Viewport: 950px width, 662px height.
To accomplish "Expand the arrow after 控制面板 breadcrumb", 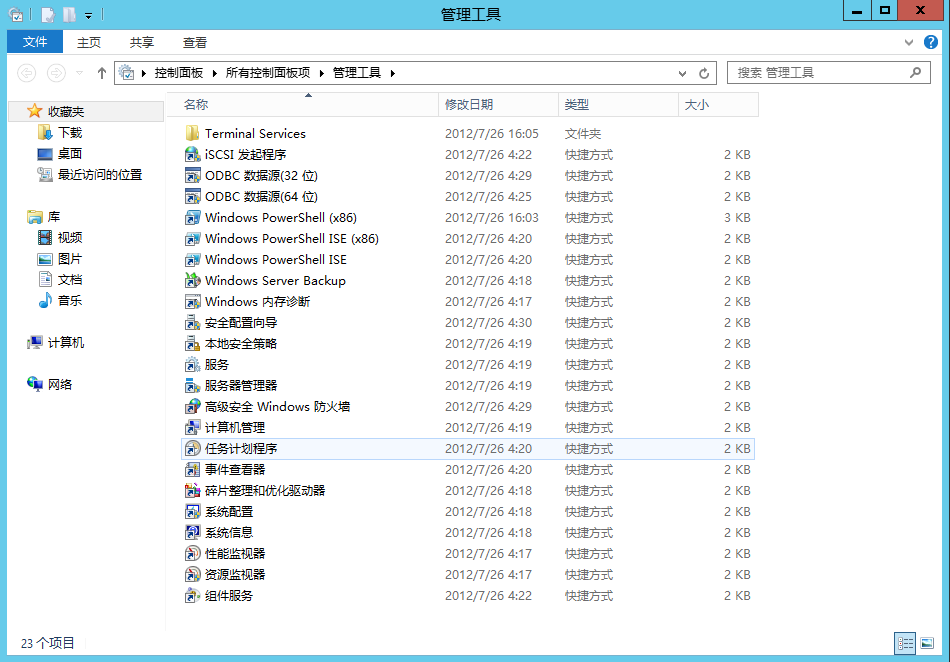I will point(214,73).
